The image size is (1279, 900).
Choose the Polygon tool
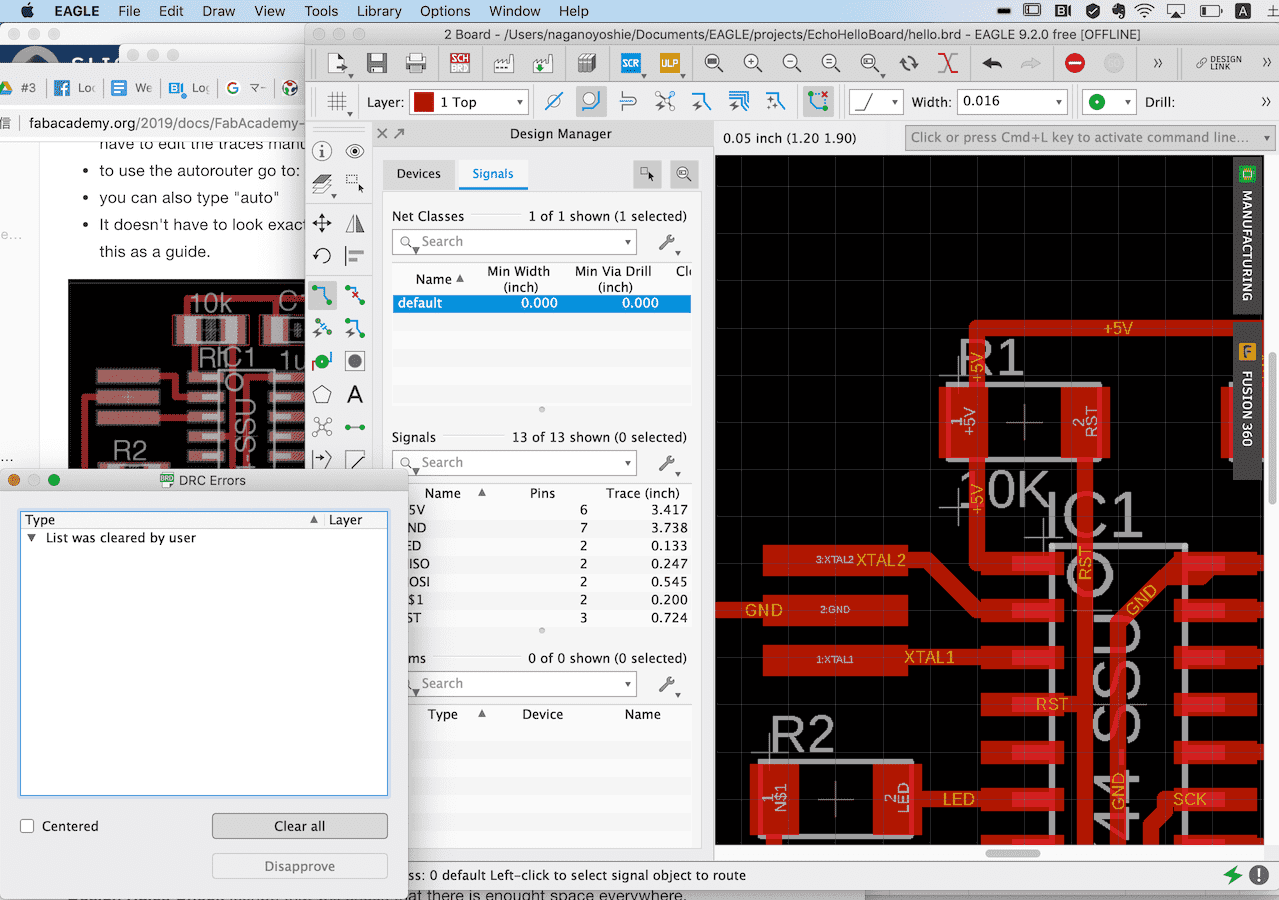pyautogui.click(x=322, y=395)
